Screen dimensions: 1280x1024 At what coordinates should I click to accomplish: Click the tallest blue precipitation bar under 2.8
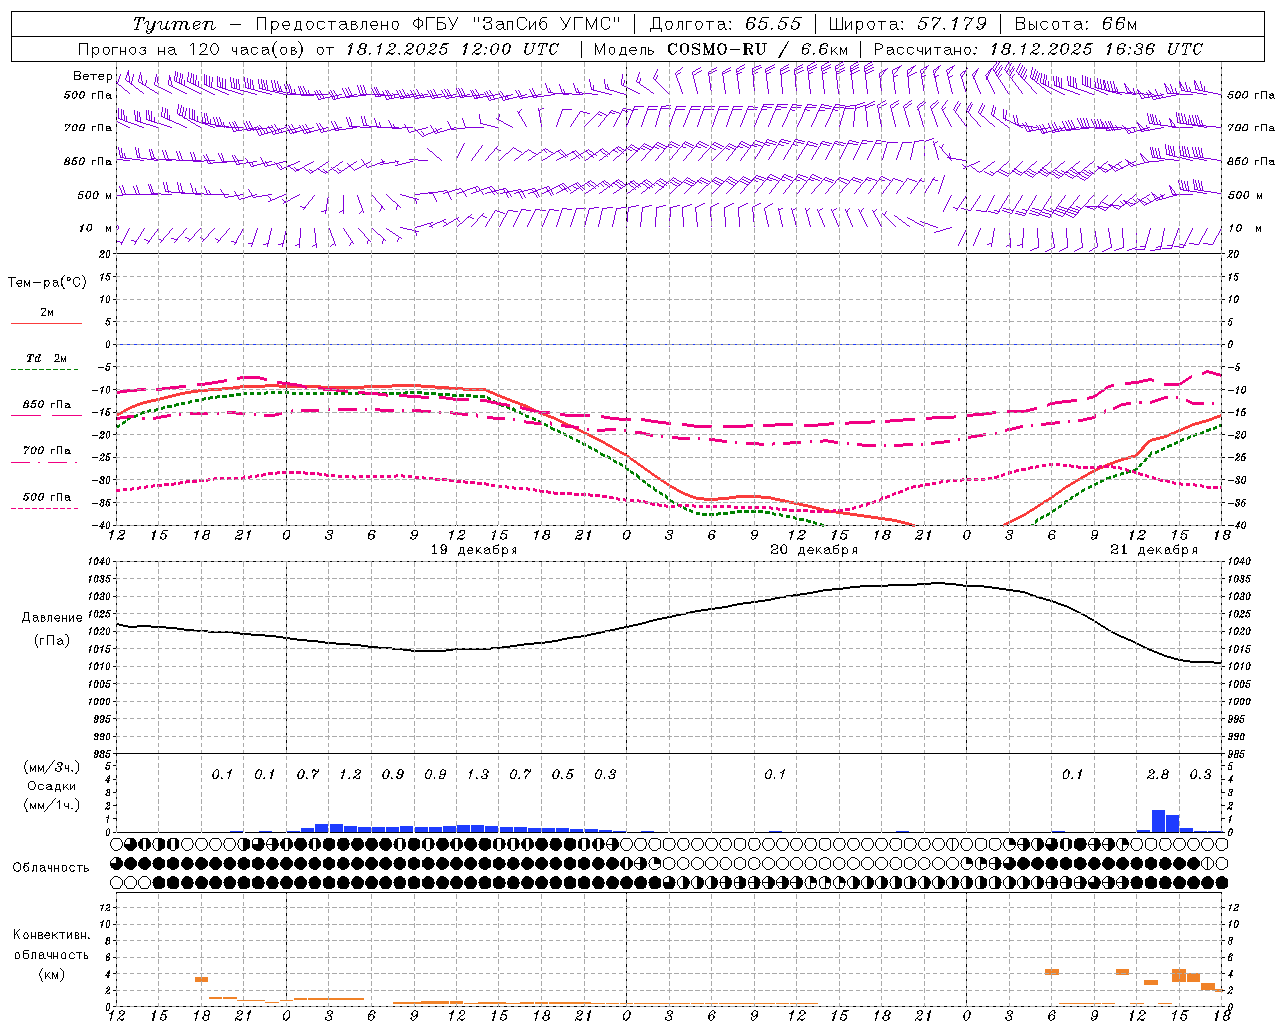click(x=1158, y=821)
